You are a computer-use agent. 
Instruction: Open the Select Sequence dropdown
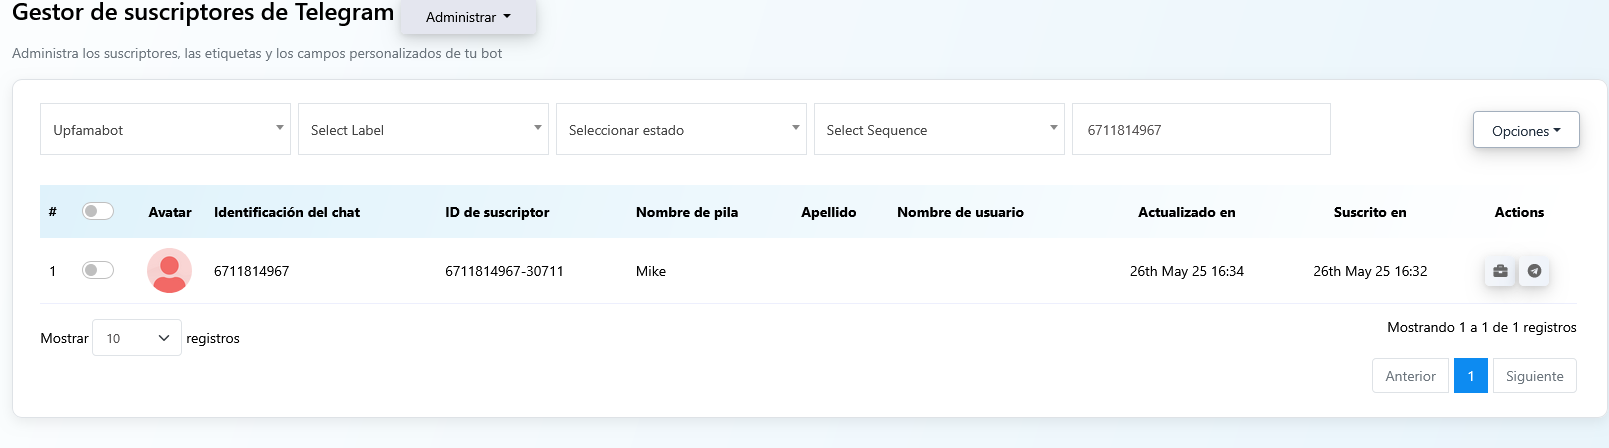pyautogui.click(x=939, y=130)
